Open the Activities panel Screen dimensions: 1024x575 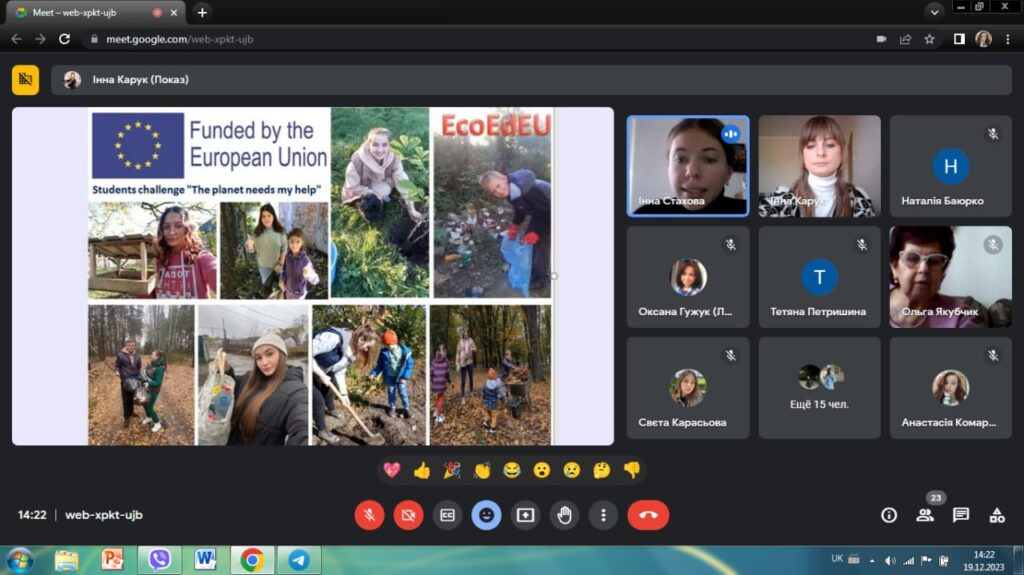(997, 515)
